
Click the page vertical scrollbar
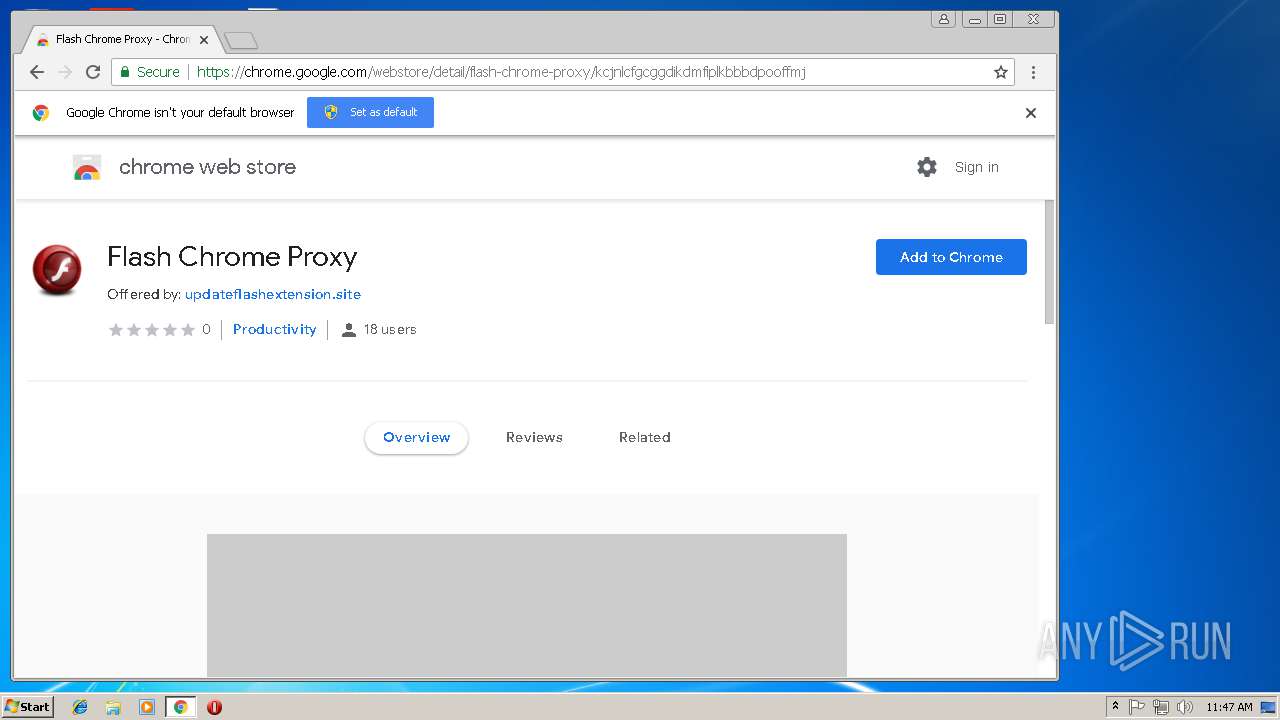[1050, 262]
